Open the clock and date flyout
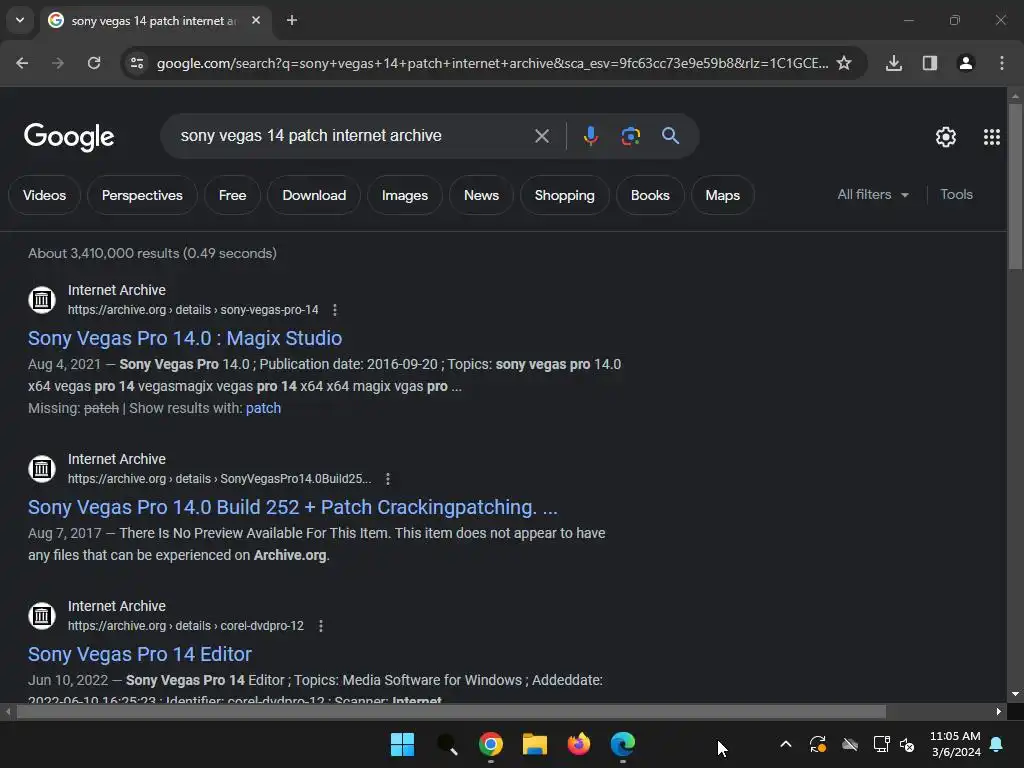Screen dimensions: 1024x768 click(955, 744)
